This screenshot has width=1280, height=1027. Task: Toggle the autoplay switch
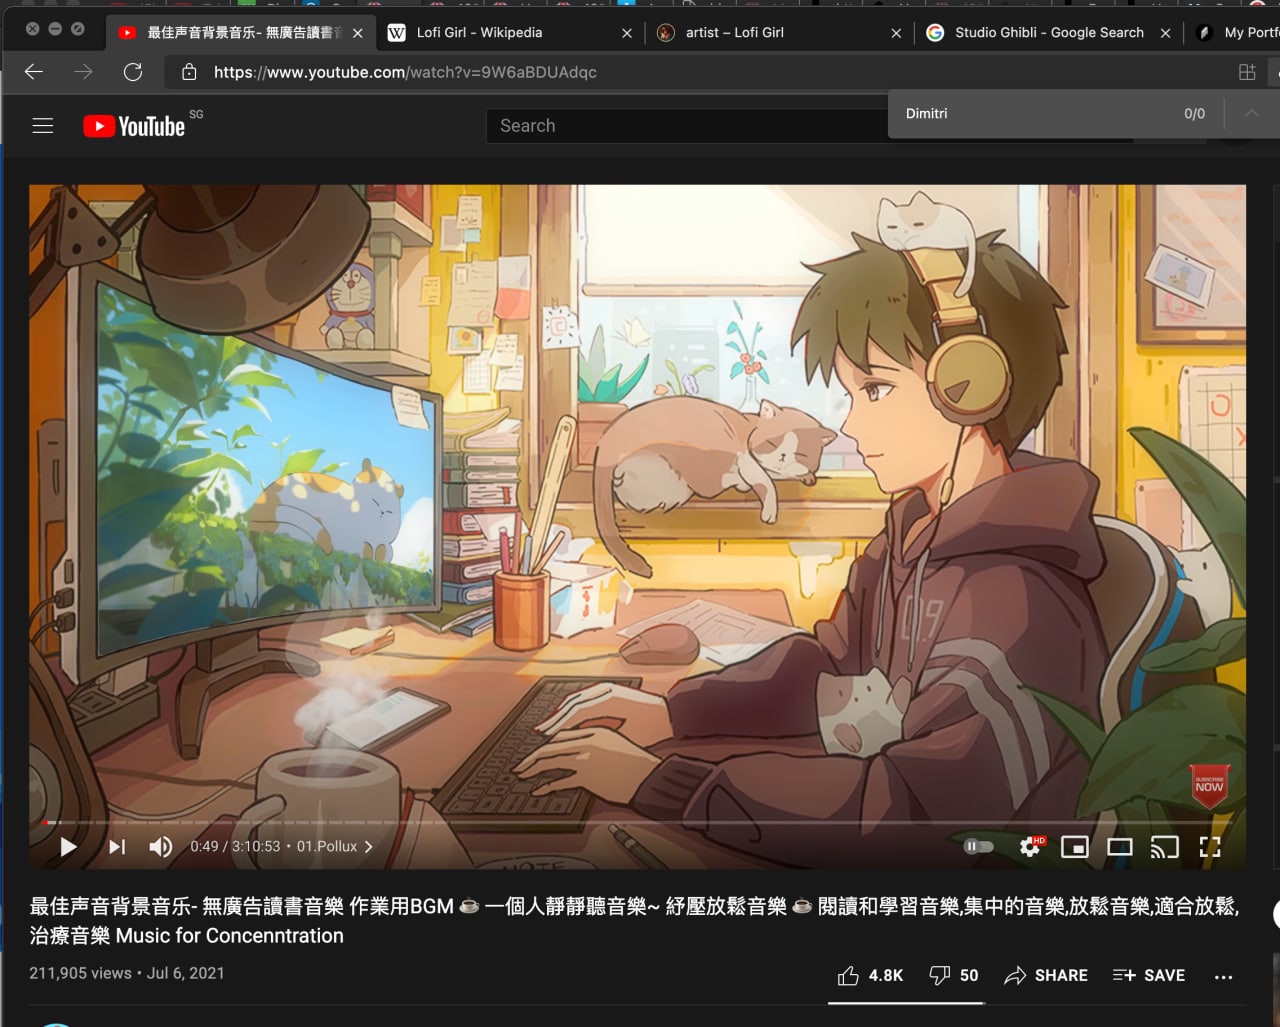(x=978, y=847)
